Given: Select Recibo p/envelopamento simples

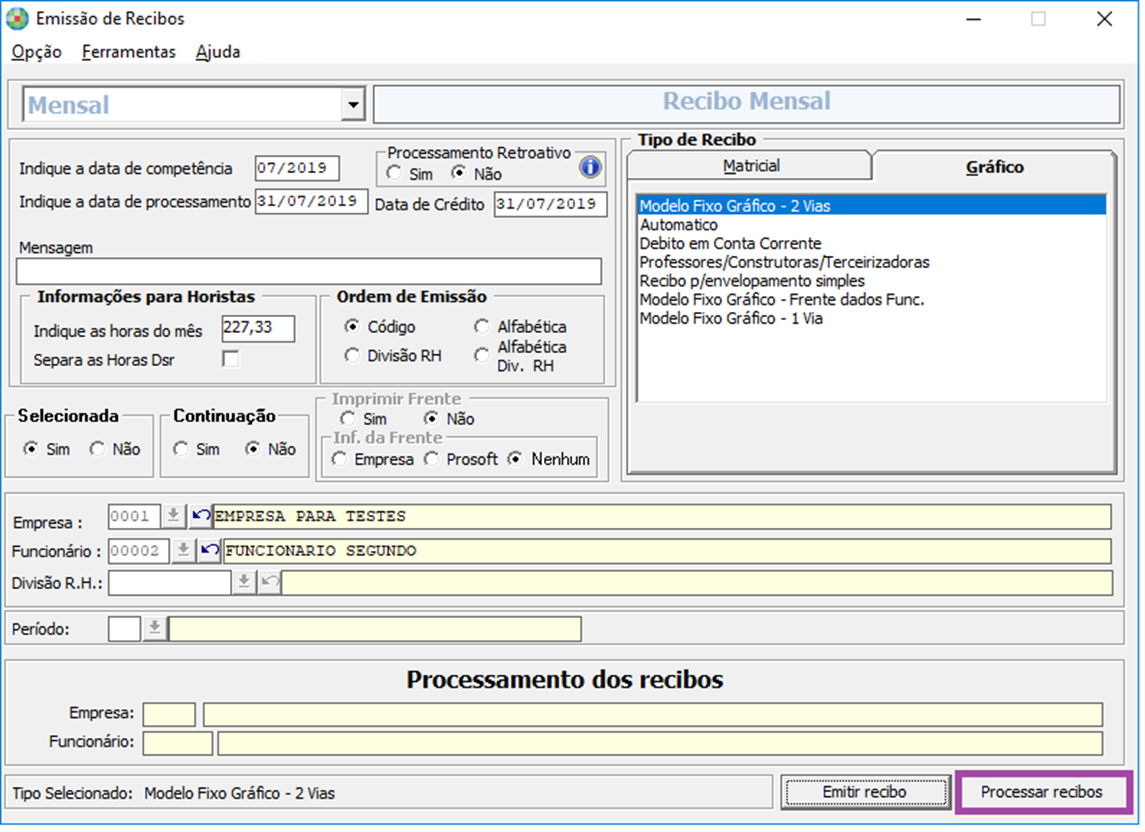Looking at the screenshot, I should [x=872, y=281].
